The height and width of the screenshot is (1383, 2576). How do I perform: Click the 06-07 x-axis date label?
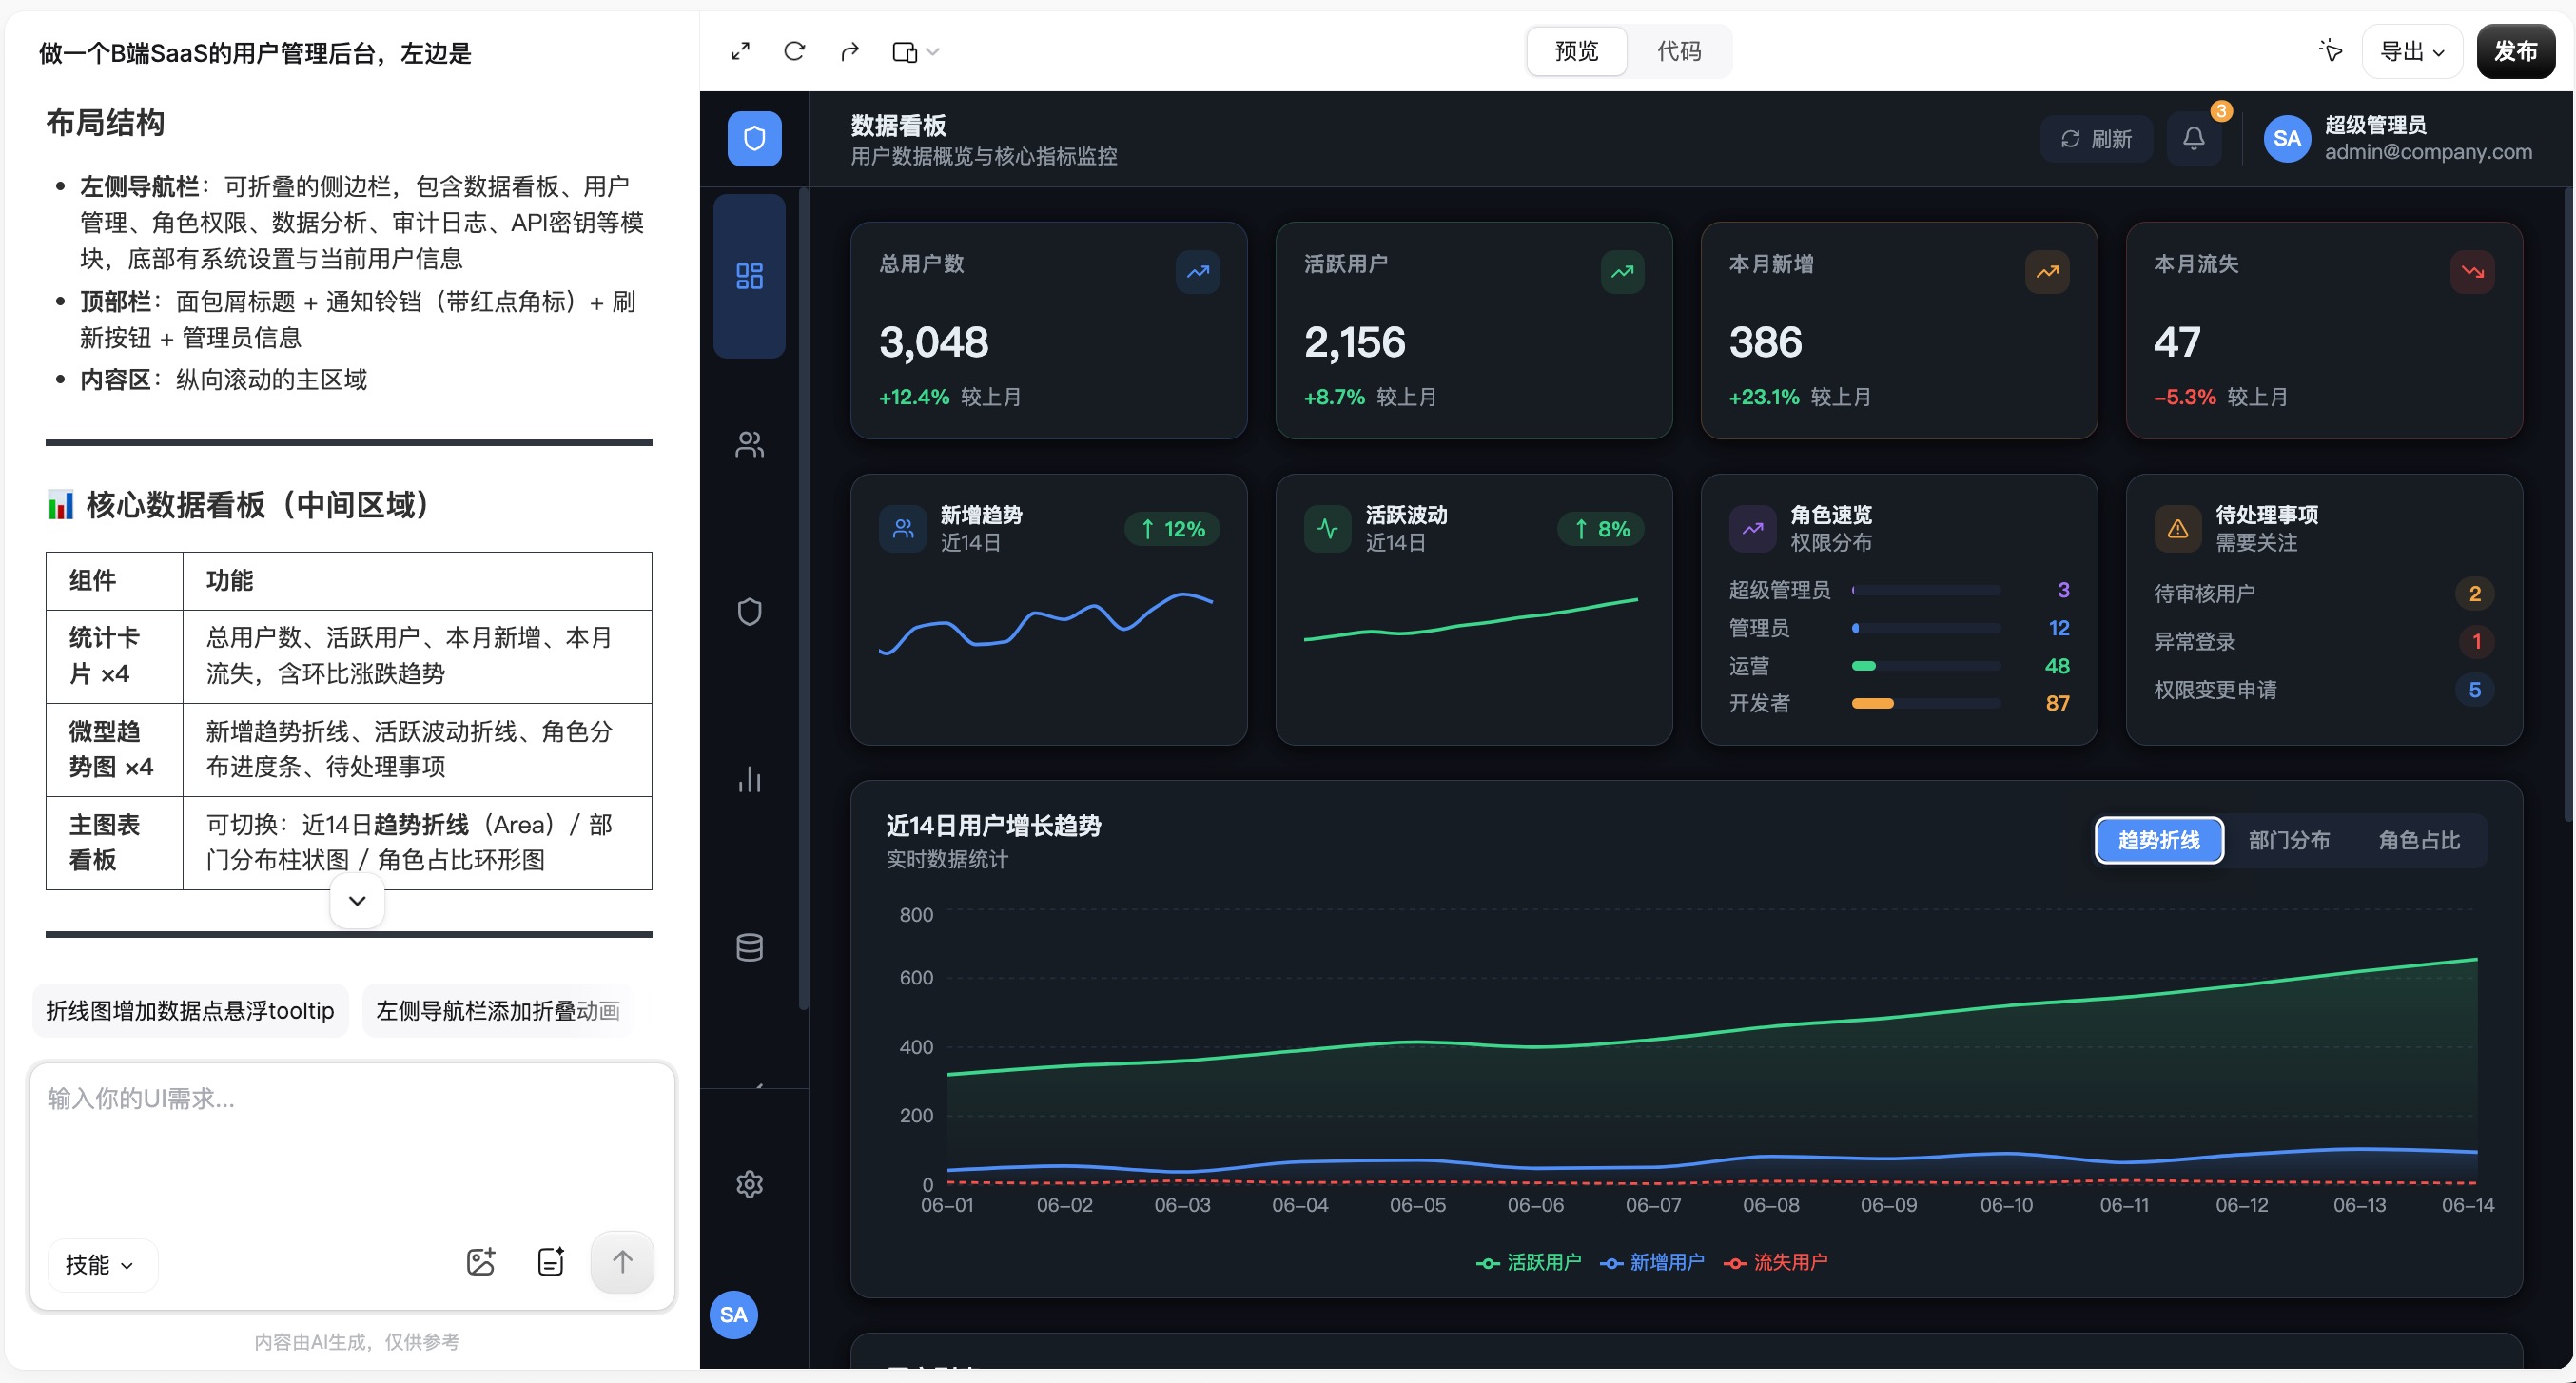[x=1652, y=1205]
